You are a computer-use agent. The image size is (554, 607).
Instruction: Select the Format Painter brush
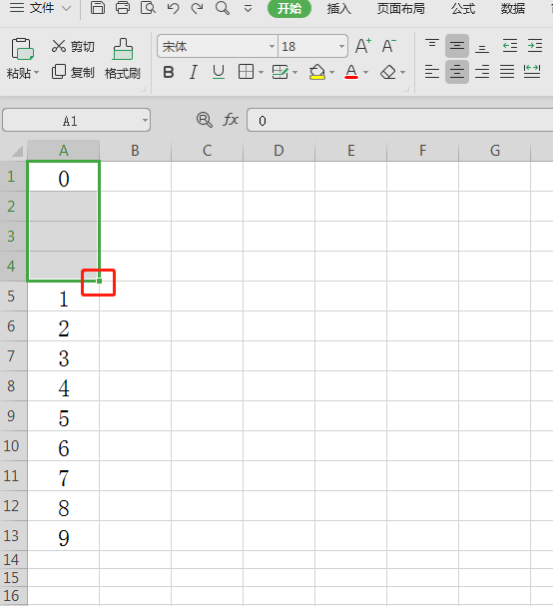pyautogui.click(x=123, y=59)
